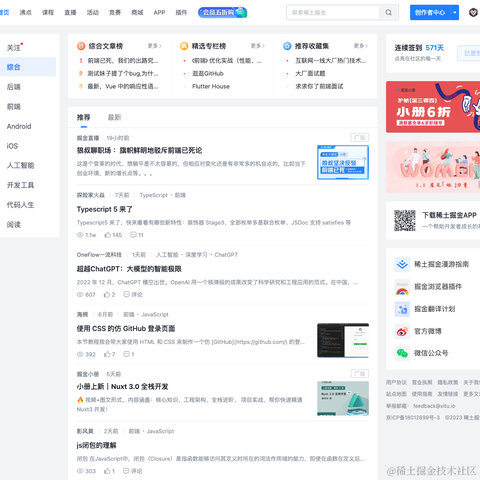
Task: Open the pink WOMEN event banner
Action: click(433, 167)
